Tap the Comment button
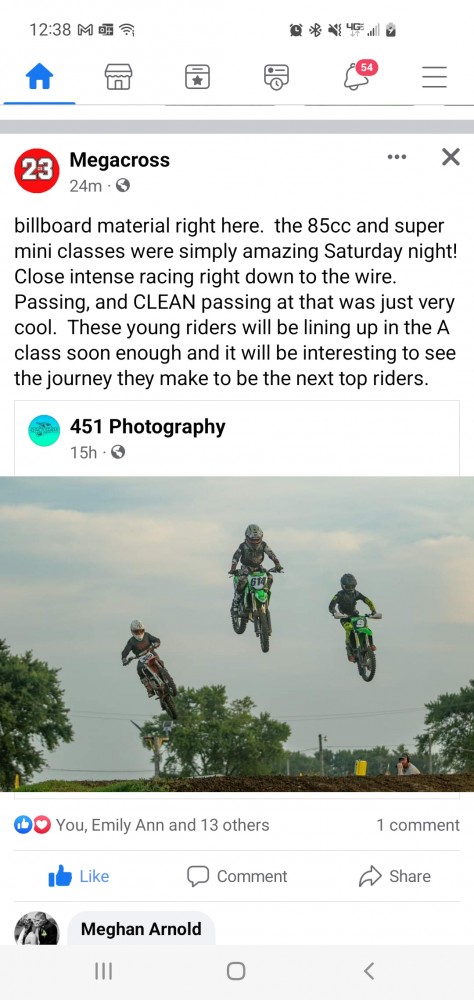 point(237,876)
